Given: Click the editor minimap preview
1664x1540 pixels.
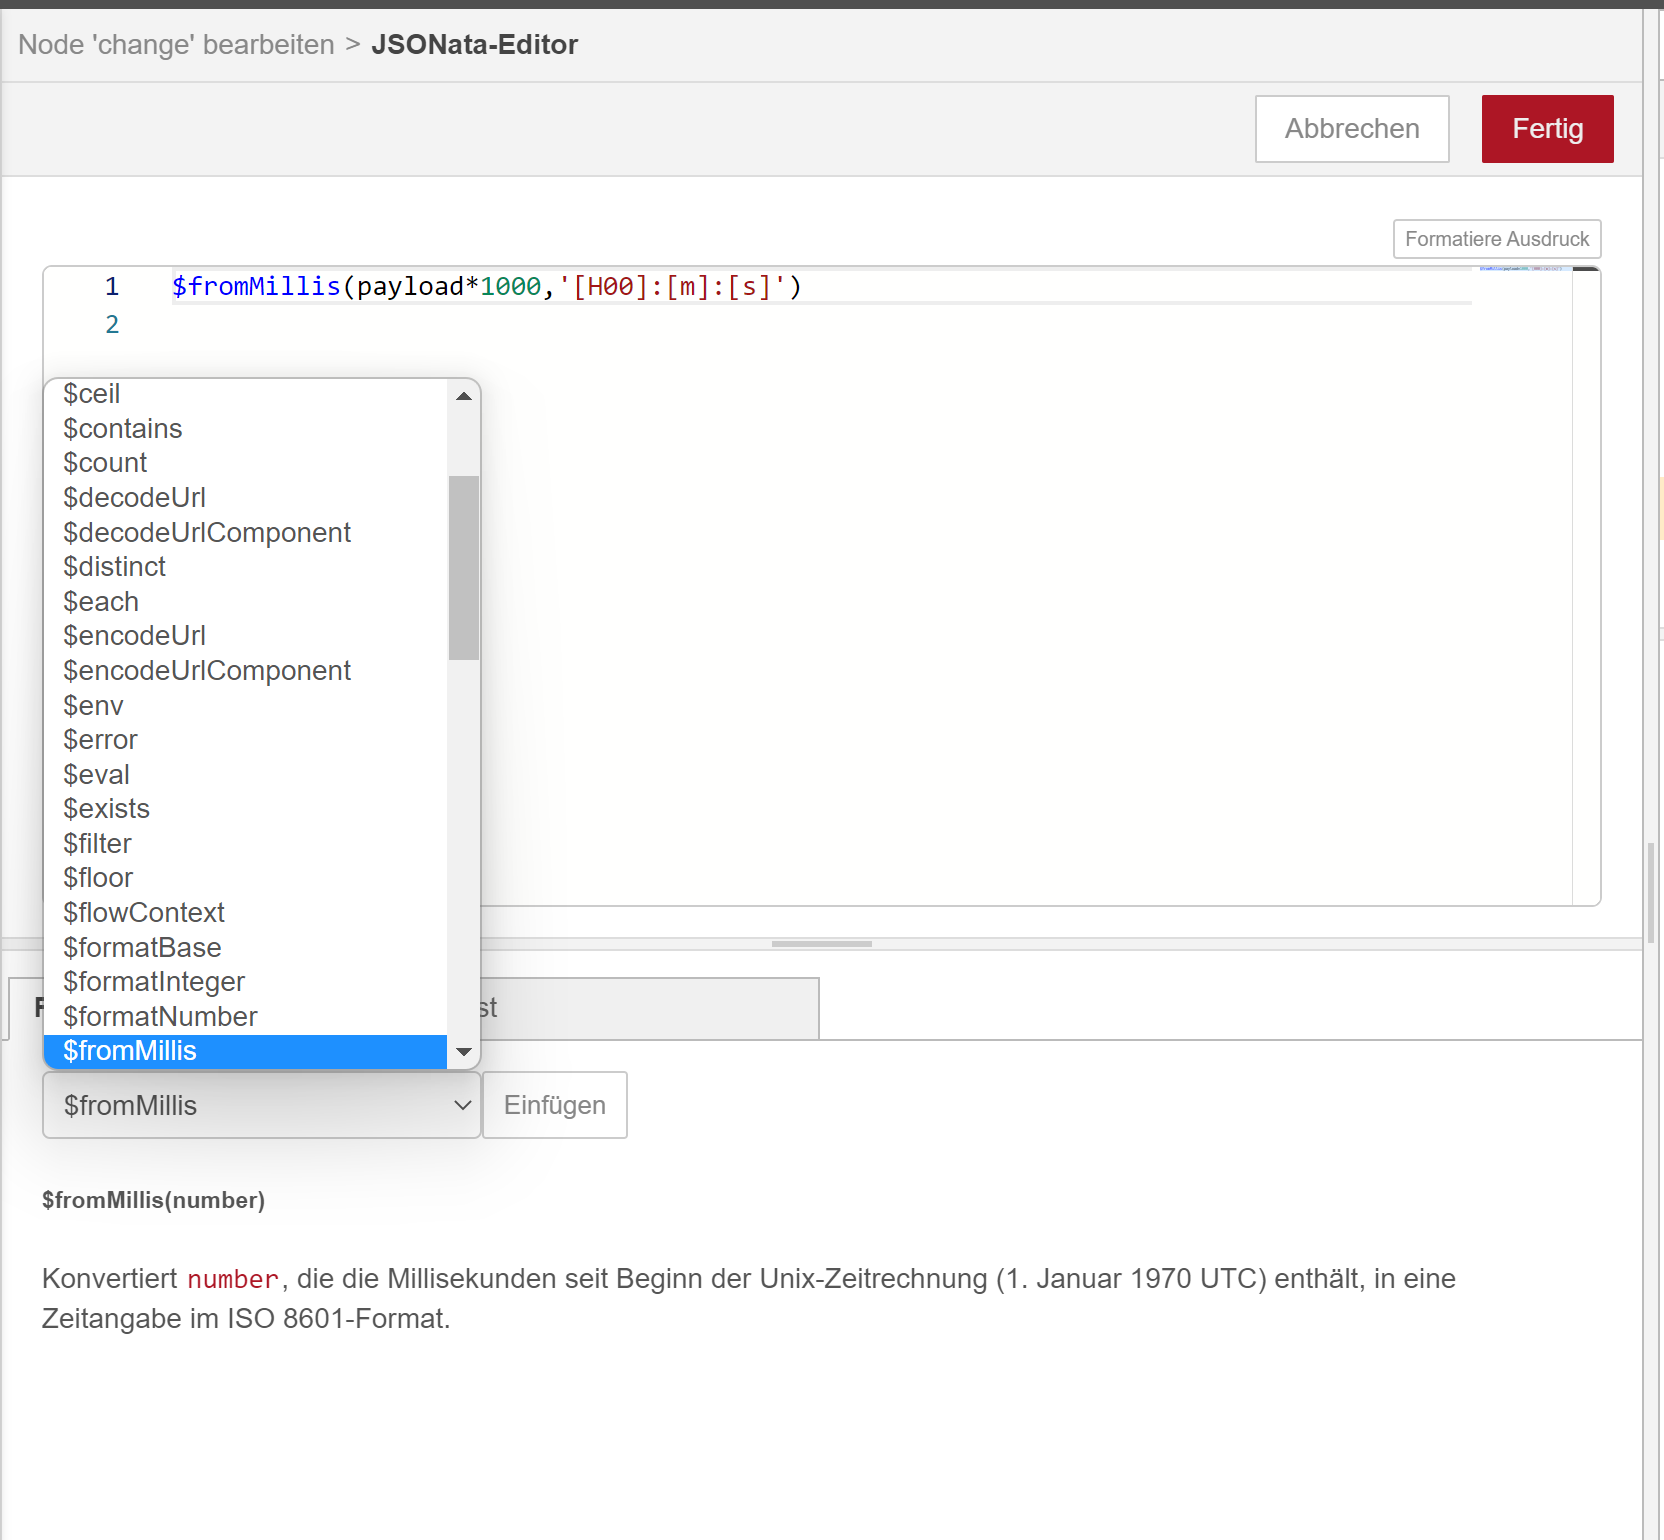Looking at the screenshot, I should pos(1525,269).
